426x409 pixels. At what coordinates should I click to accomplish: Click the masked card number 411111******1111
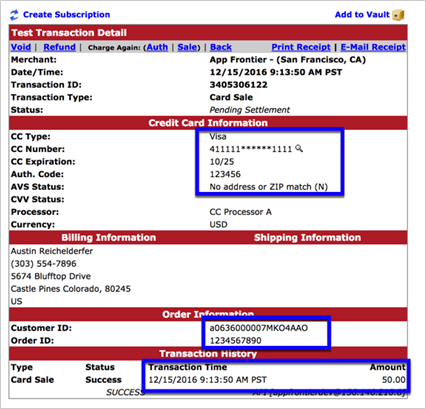[251, 149]
